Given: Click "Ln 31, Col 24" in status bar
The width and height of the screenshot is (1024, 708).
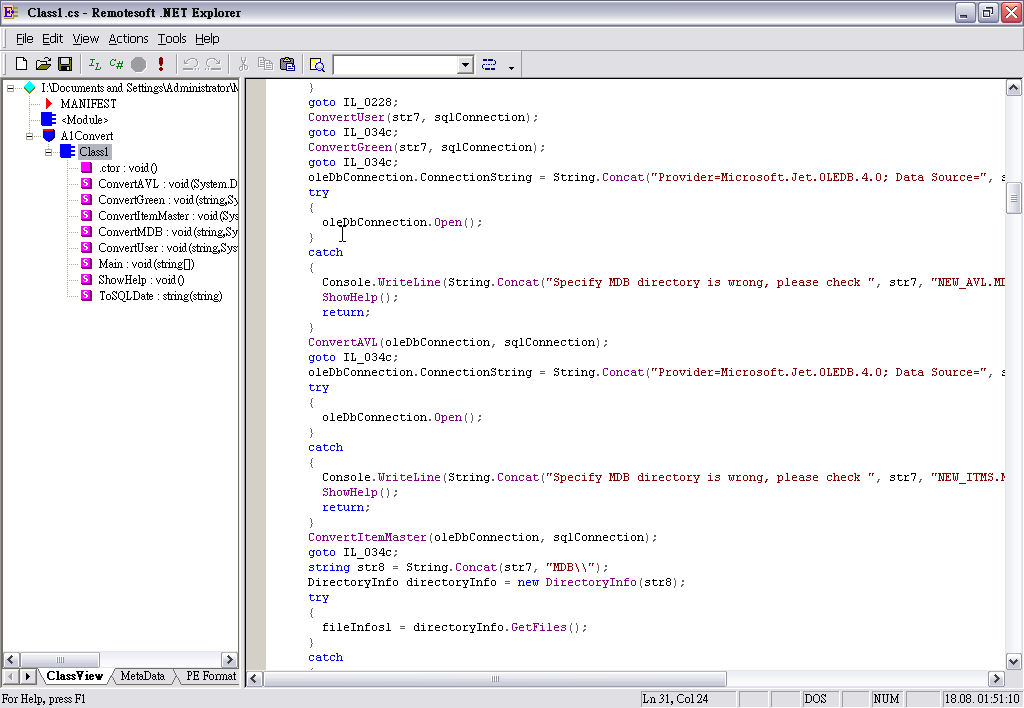Looking at the screenshot, I should pyautogui.click(x=675, y=699).
